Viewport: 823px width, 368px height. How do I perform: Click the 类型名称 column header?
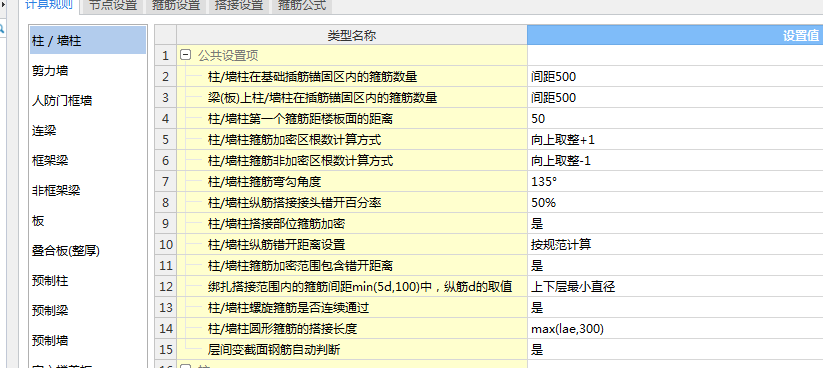tap(352, 35)
